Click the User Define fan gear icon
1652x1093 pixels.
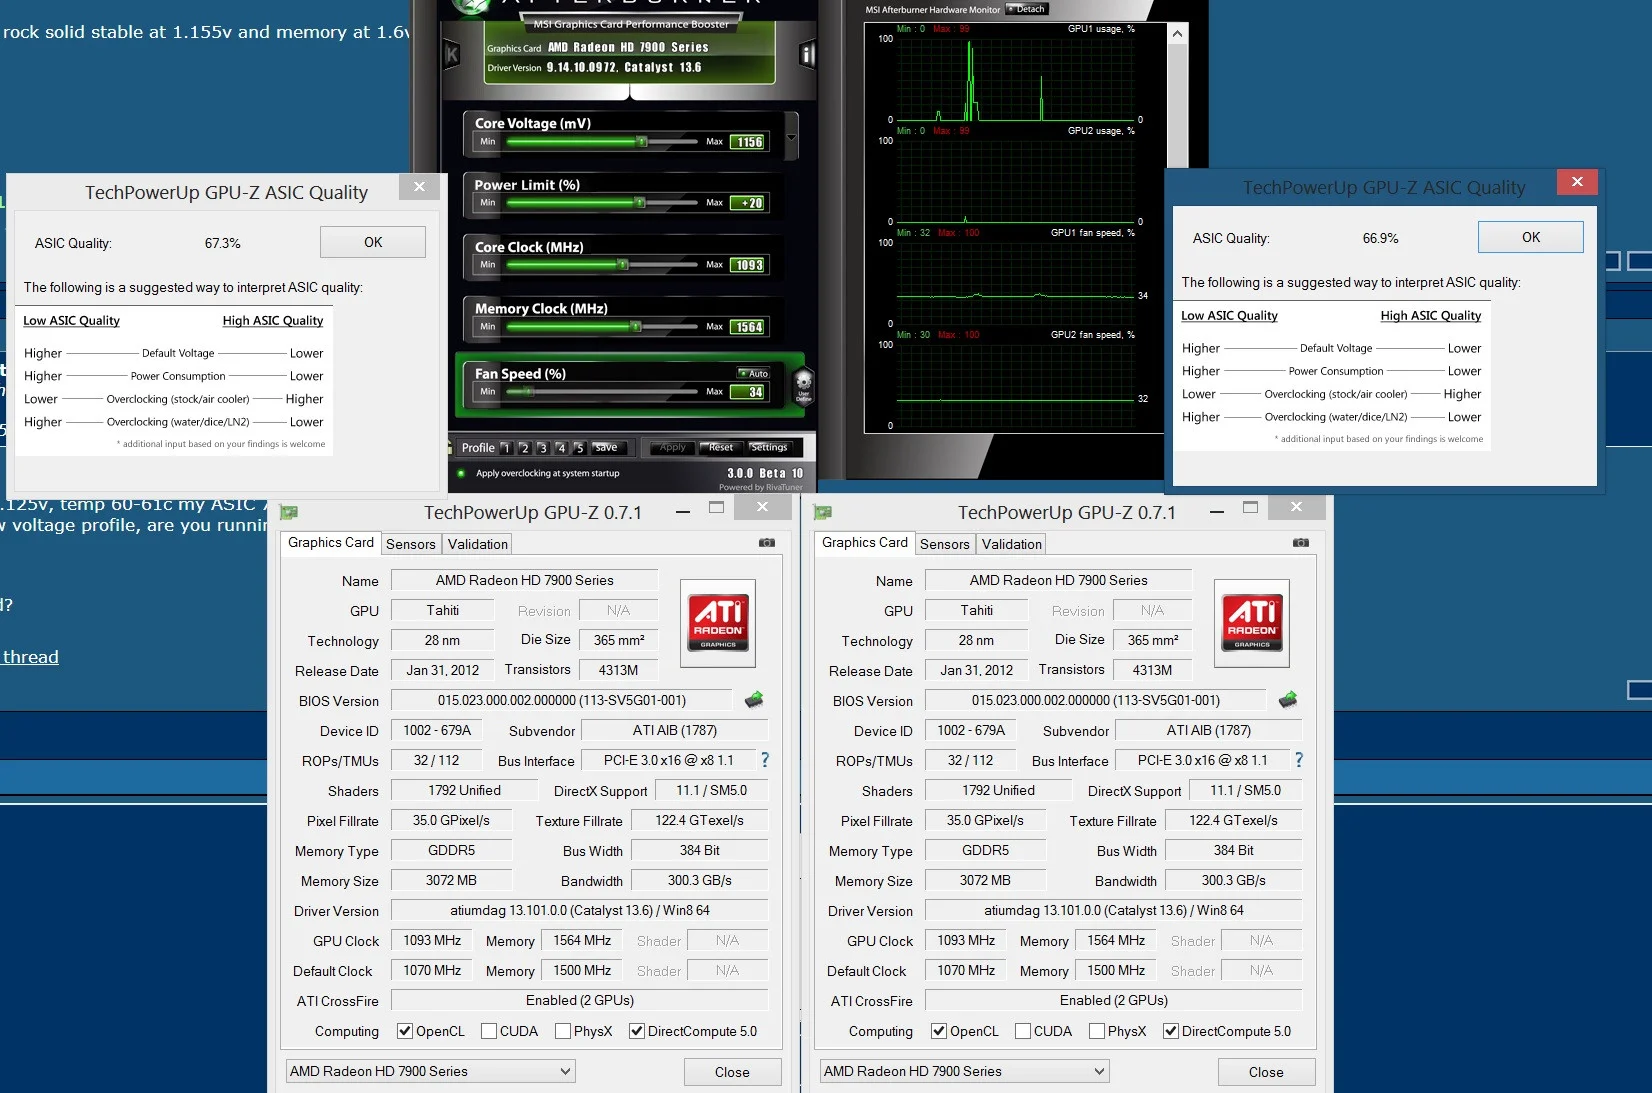[803, 385]
